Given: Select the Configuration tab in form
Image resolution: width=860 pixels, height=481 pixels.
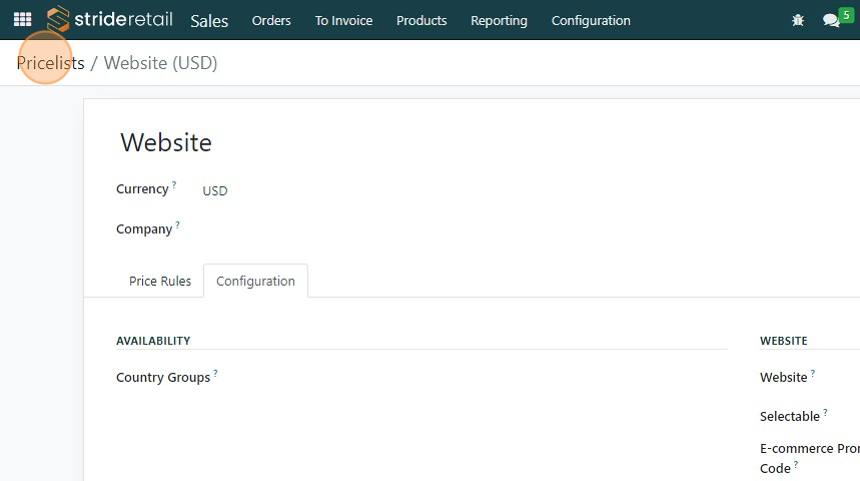Looking at the screenshot, I should [255, 281].
